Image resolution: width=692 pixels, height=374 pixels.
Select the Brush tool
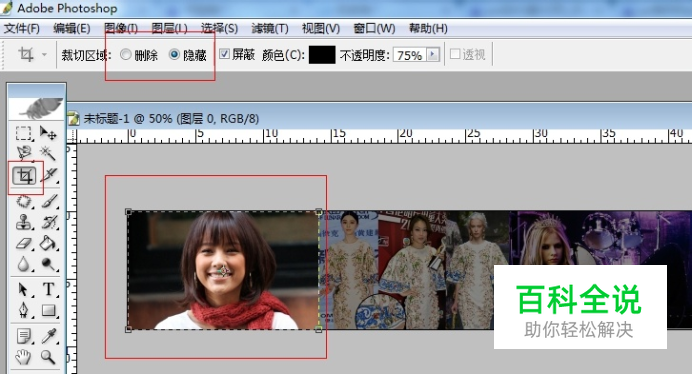[49, 202]
